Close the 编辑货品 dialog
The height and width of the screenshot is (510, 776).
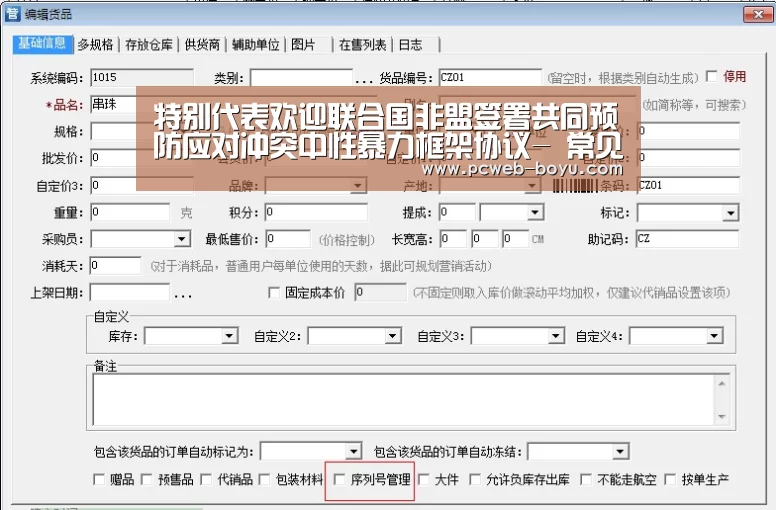[x=758, y=14]
